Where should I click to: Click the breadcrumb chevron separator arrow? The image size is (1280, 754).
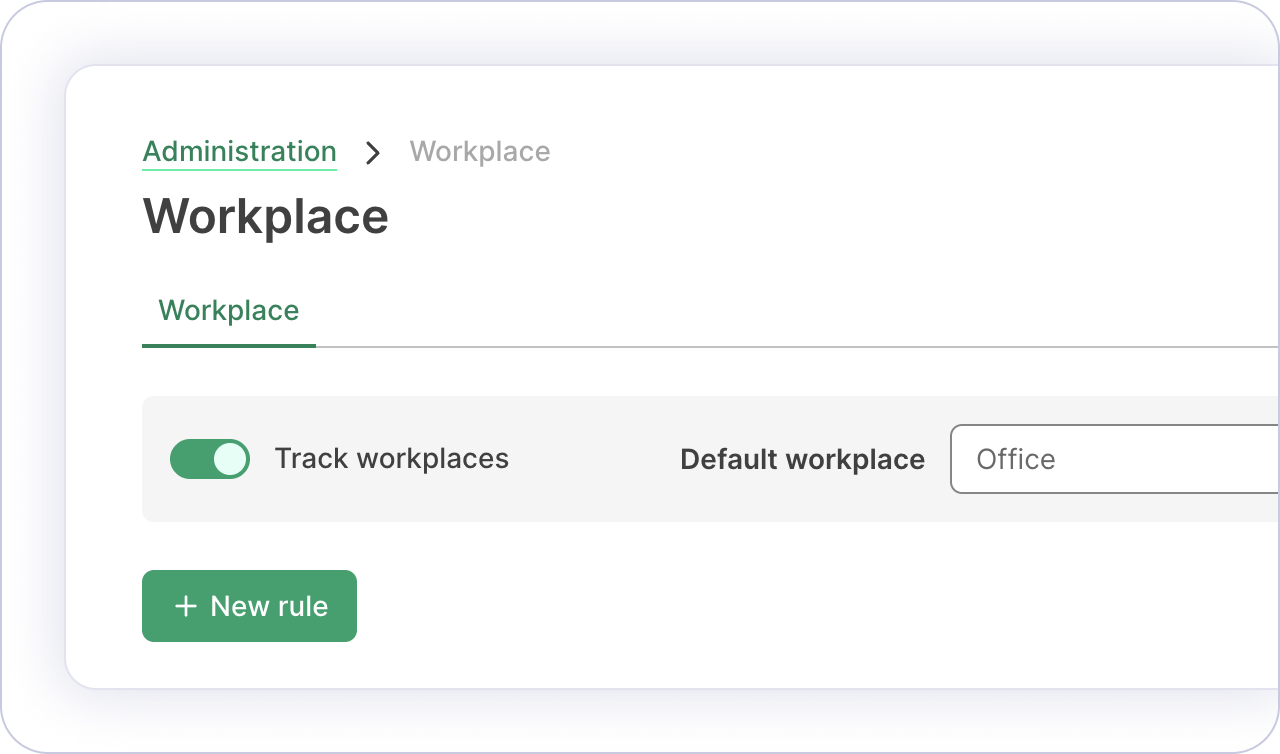(373, 153)
